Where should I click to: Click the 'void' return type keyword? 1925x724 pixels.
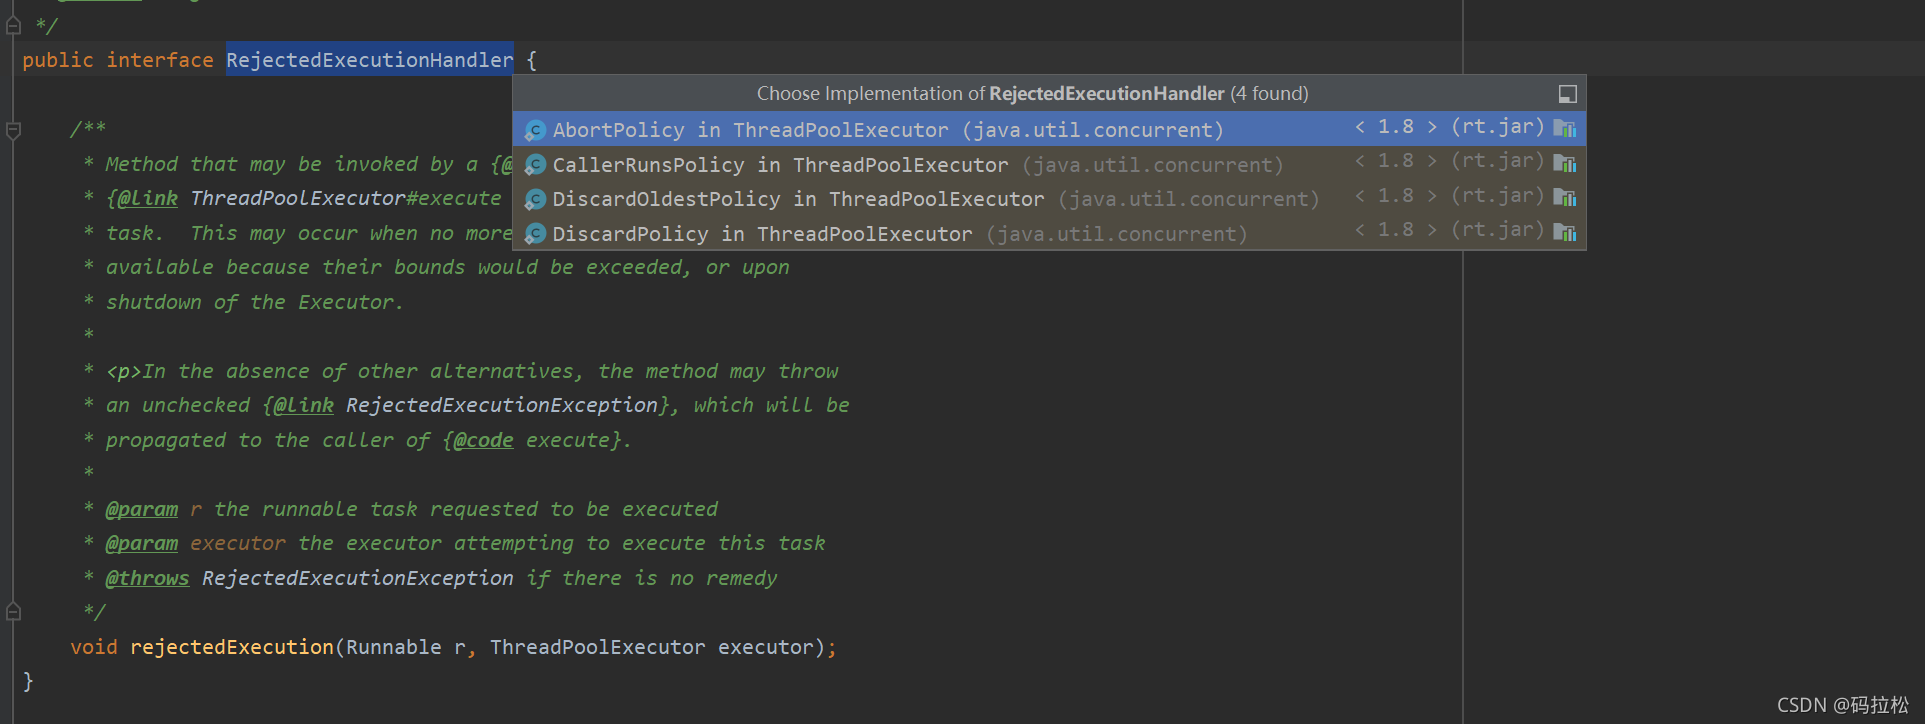(94, 647)
